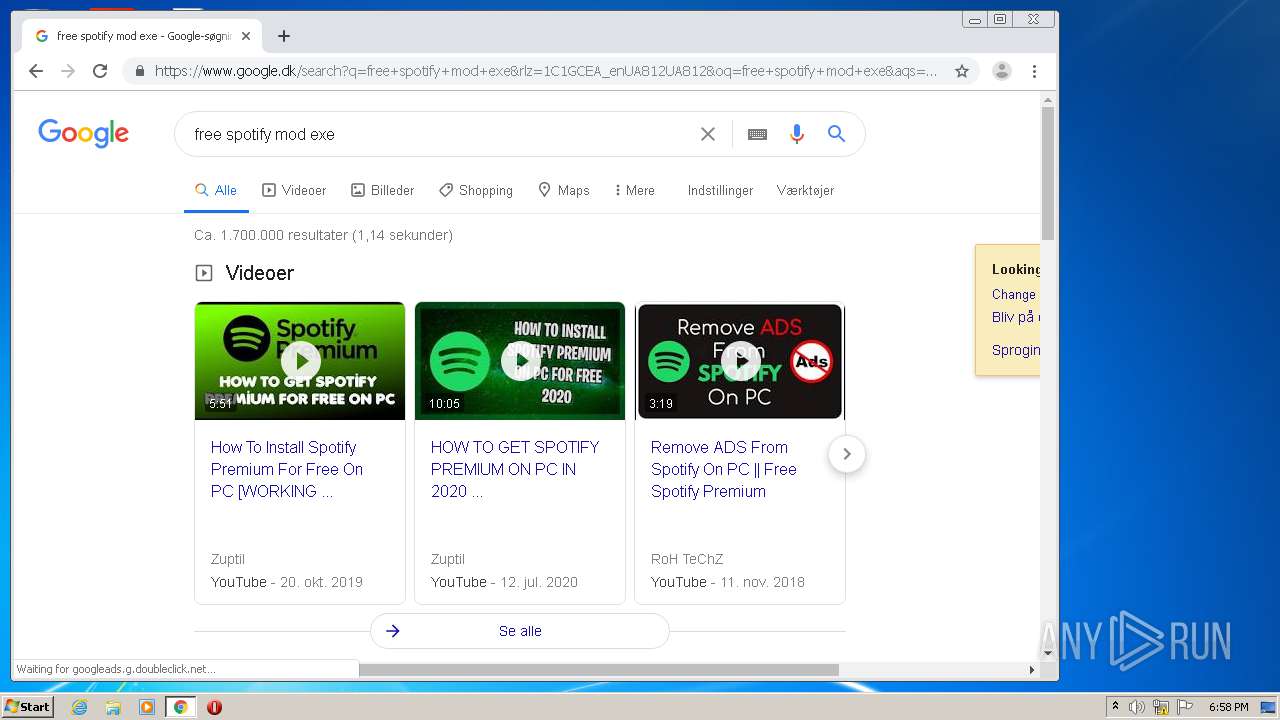Switch to the Videoer search tab
The image size is (1280, 720).
(x=294, y=190)
